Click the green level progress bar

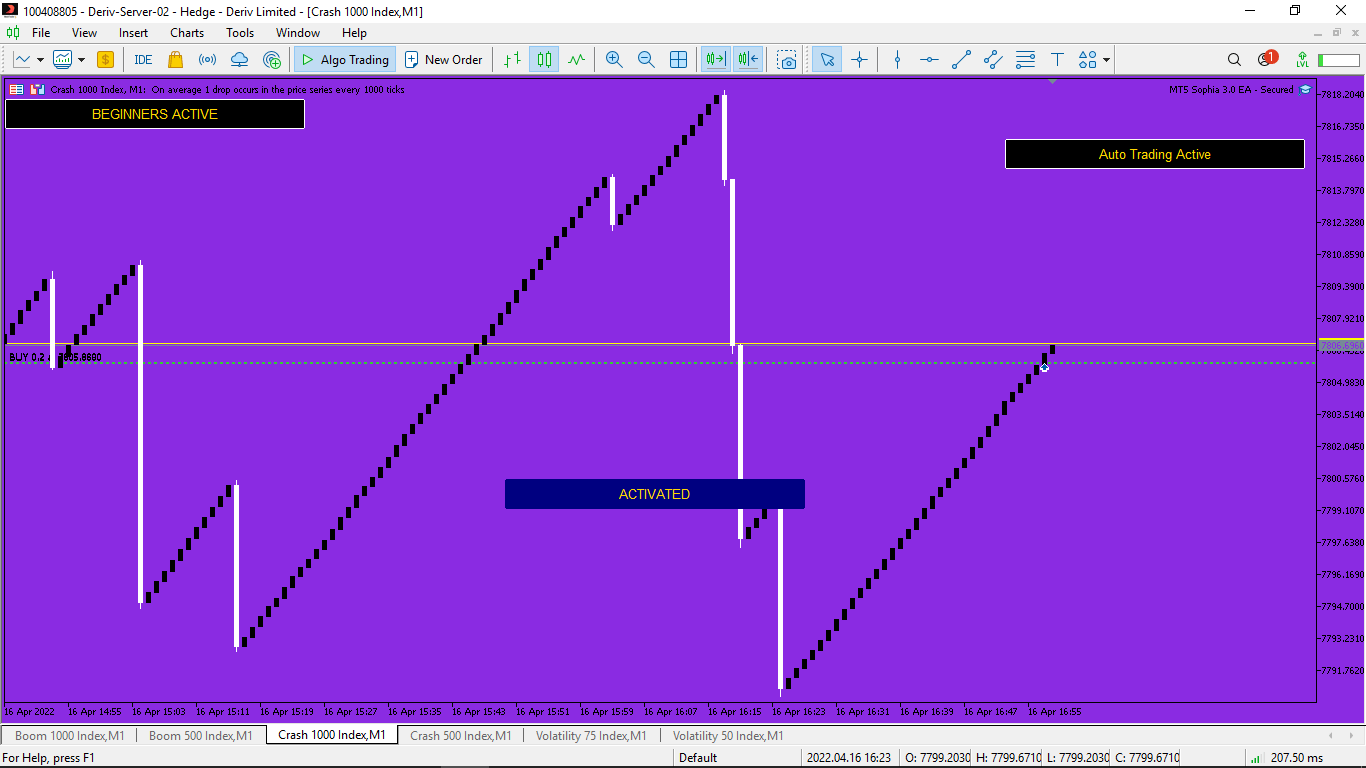1338,61
